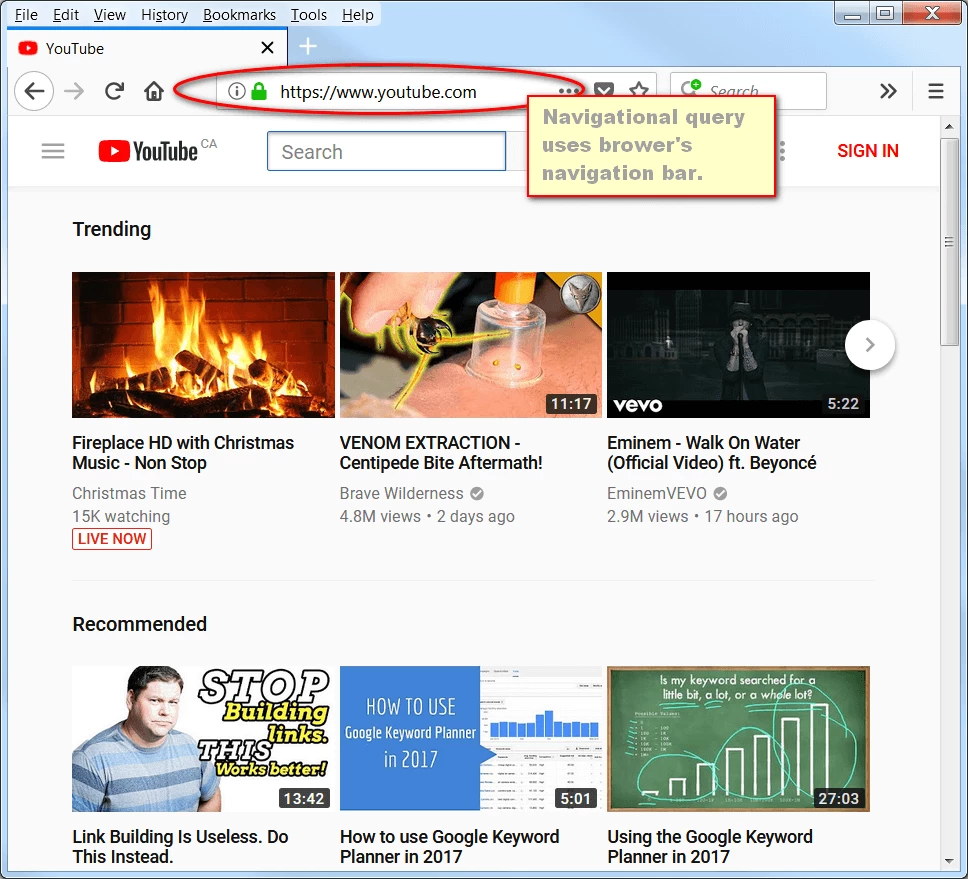Image resolution: width=968 pixels, height=879 pixels.
Task: Click the 5:01 duration badge
Action: [x=575, y=798]
